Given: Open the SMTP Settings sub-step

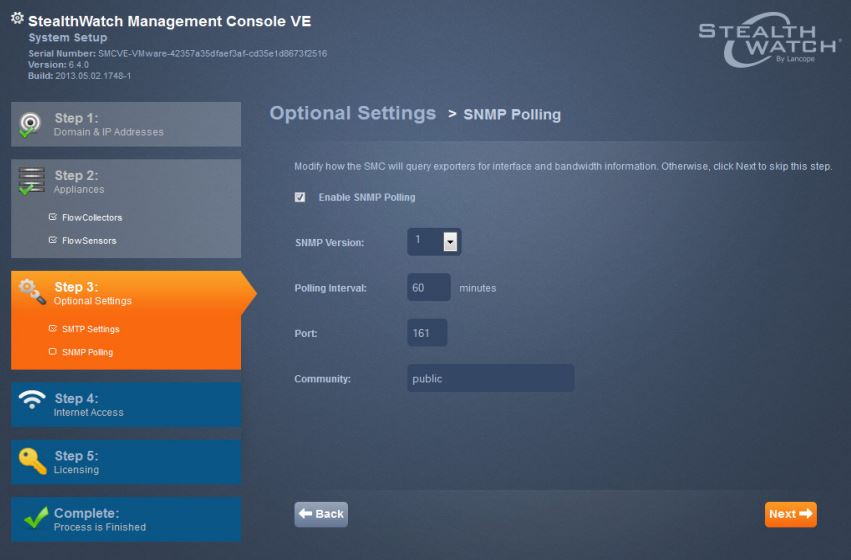Looking at the screenshot, I should (x=91, y=329).
